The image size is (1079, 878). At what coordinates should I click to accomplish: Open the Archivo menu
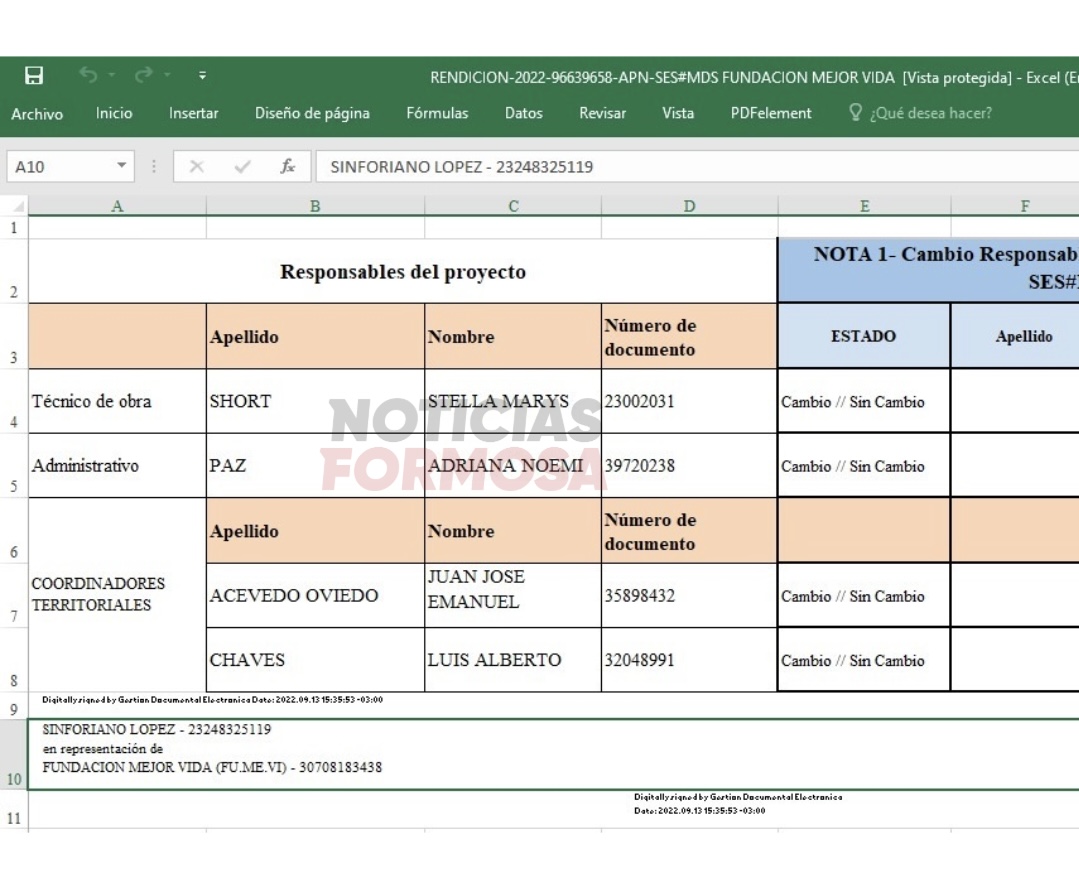(x=37, y=114)
